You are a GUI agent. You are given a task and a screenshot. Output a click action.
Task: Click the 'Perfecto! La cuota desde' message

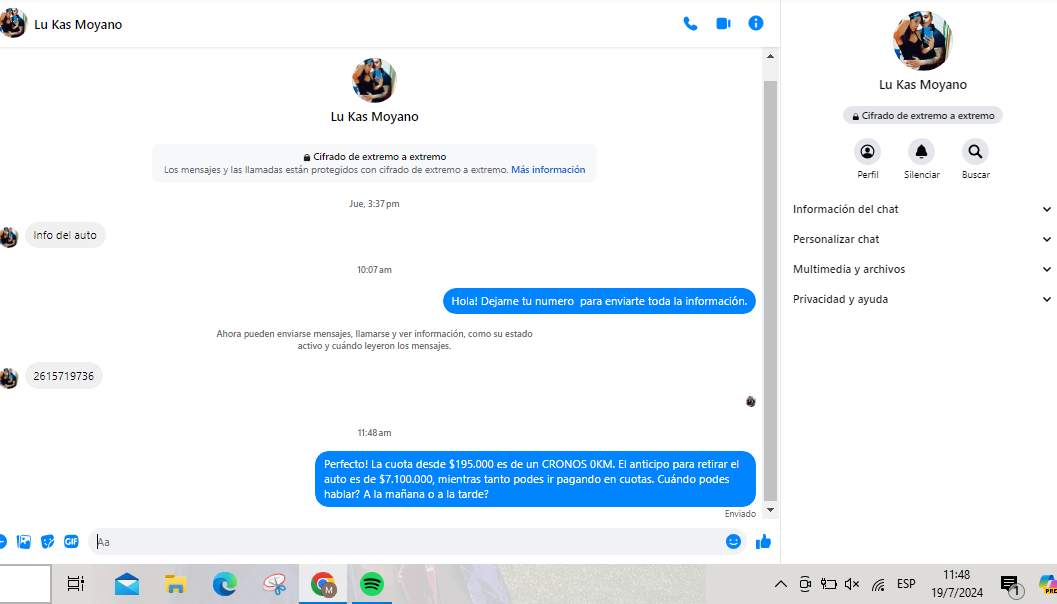click(x=535, y=479)
